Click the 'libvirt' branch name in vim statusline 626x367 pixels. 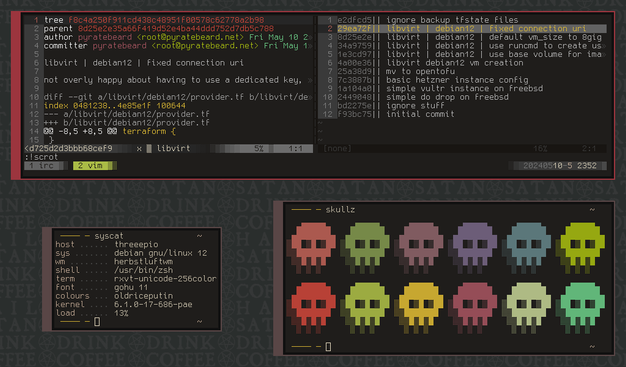click(x=173, y=149)
